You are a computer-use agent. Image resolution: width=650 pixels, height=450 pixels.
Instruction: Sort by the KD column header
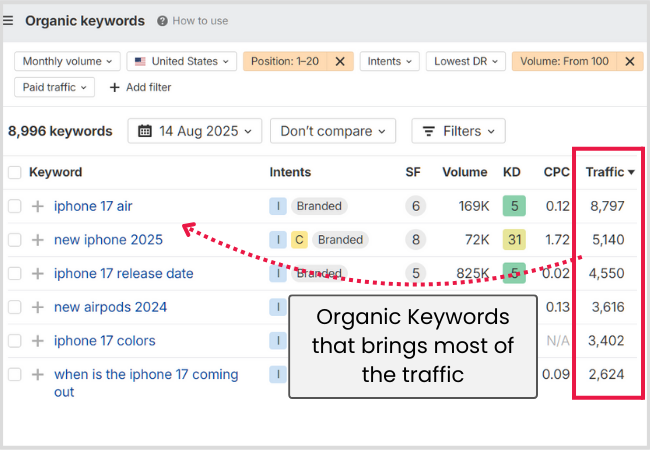tap(512, 172)
